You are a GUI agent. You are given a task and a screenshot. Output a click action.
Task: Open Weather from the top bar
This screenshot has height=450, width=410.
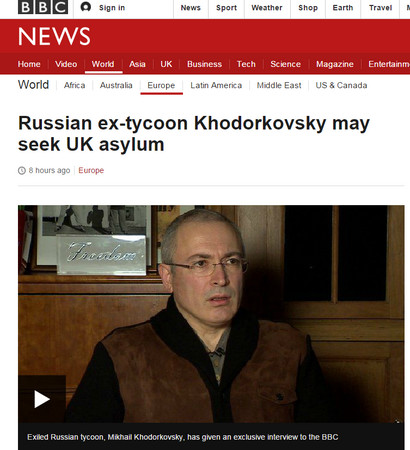pyautogui.click(x=267, y=8)
